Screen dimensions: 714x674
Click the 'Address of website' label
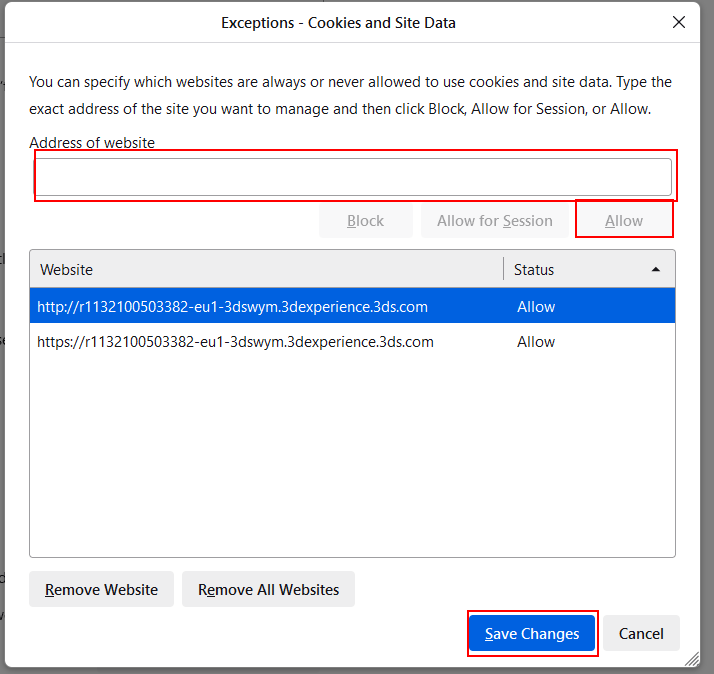pos(92,143)
